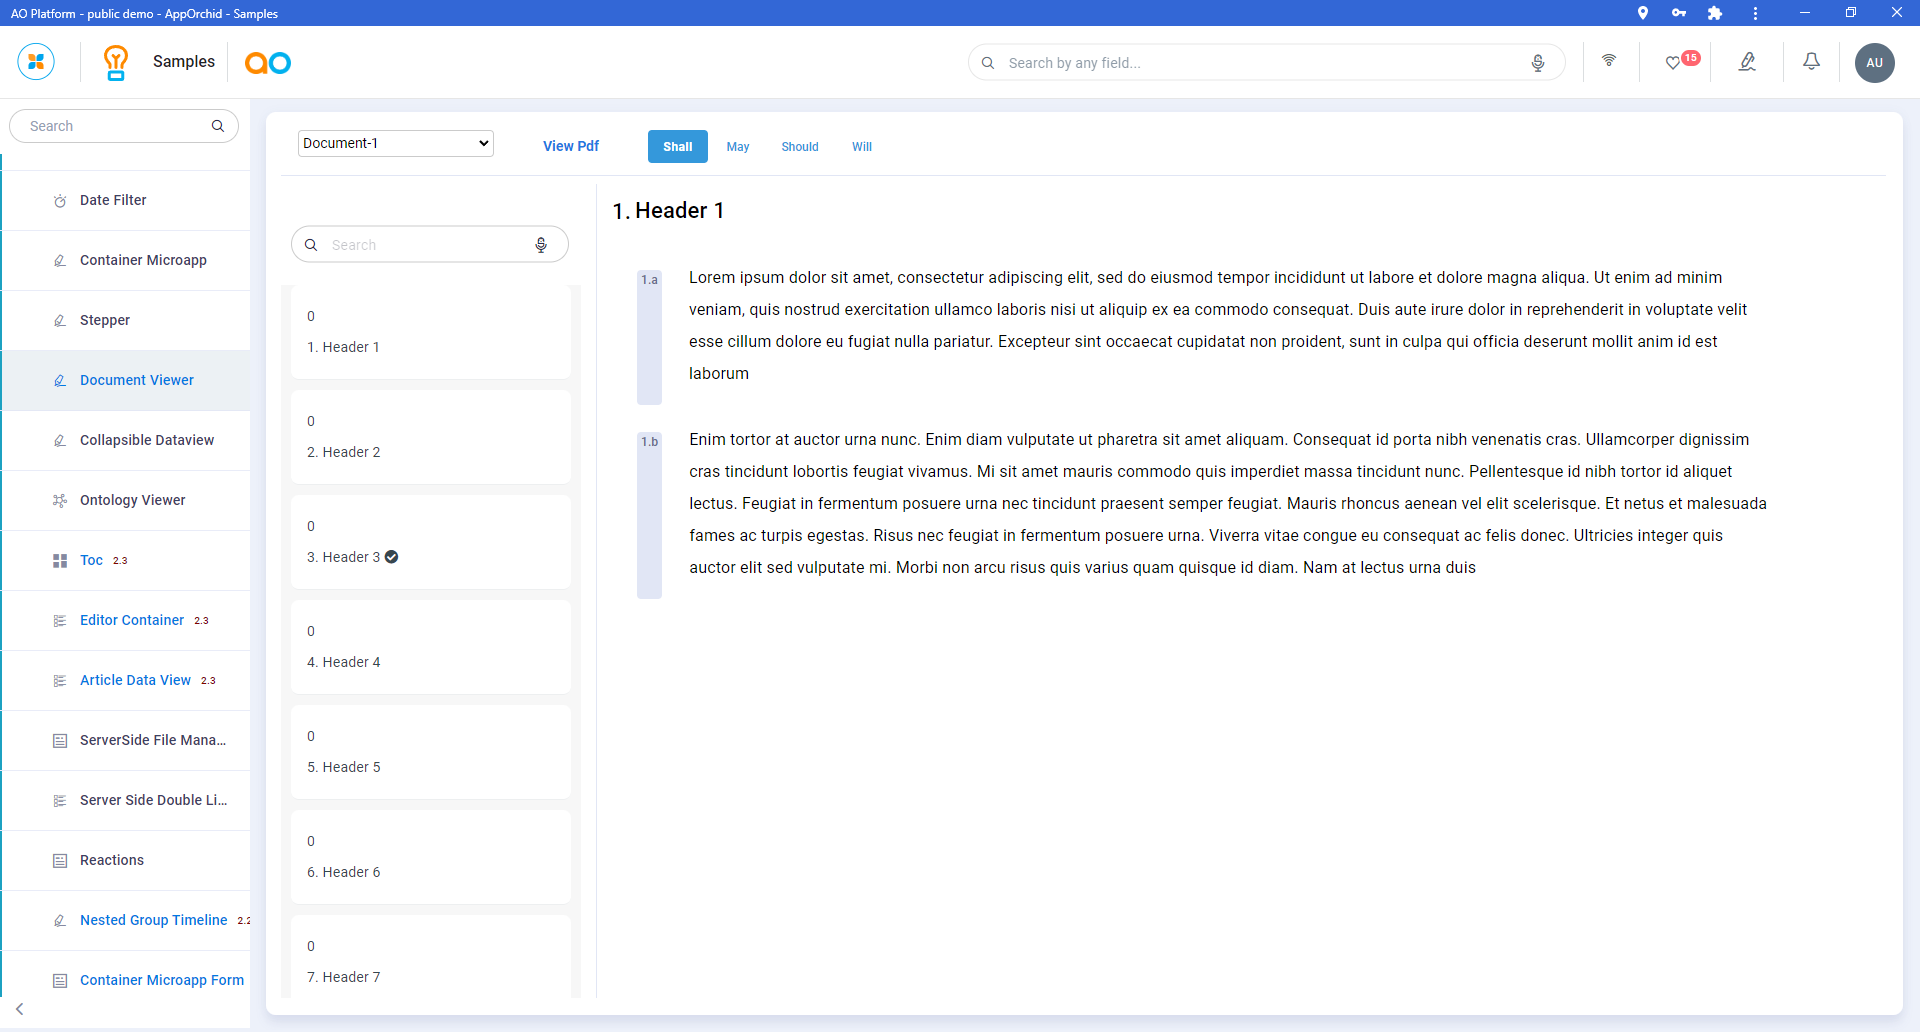Click the sidebar search magnifier icon
Viewport: 1920px width, 1032px height.
point(218,126)
